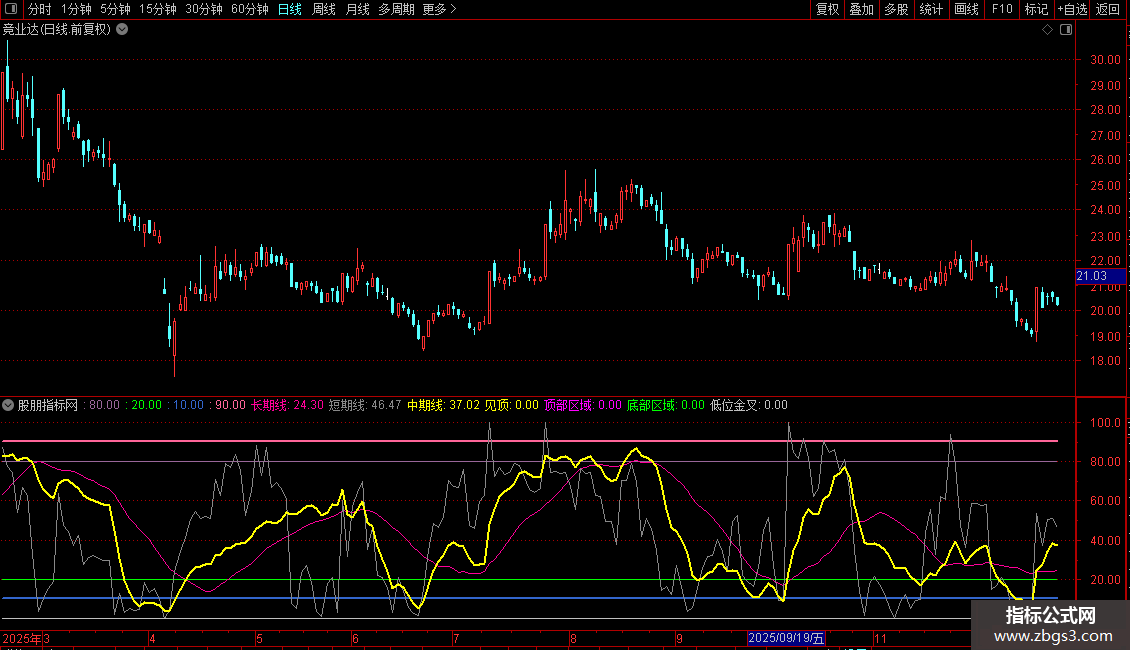Expand the 更多 period options
Viewport: 1130px width, 650px height.
(x=439, y=10)
